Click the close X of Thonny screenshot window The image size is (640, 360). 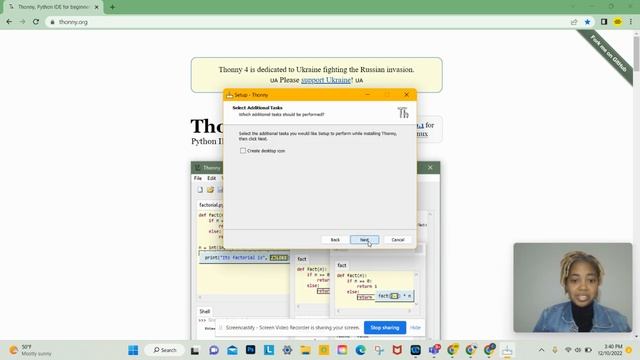430,167
